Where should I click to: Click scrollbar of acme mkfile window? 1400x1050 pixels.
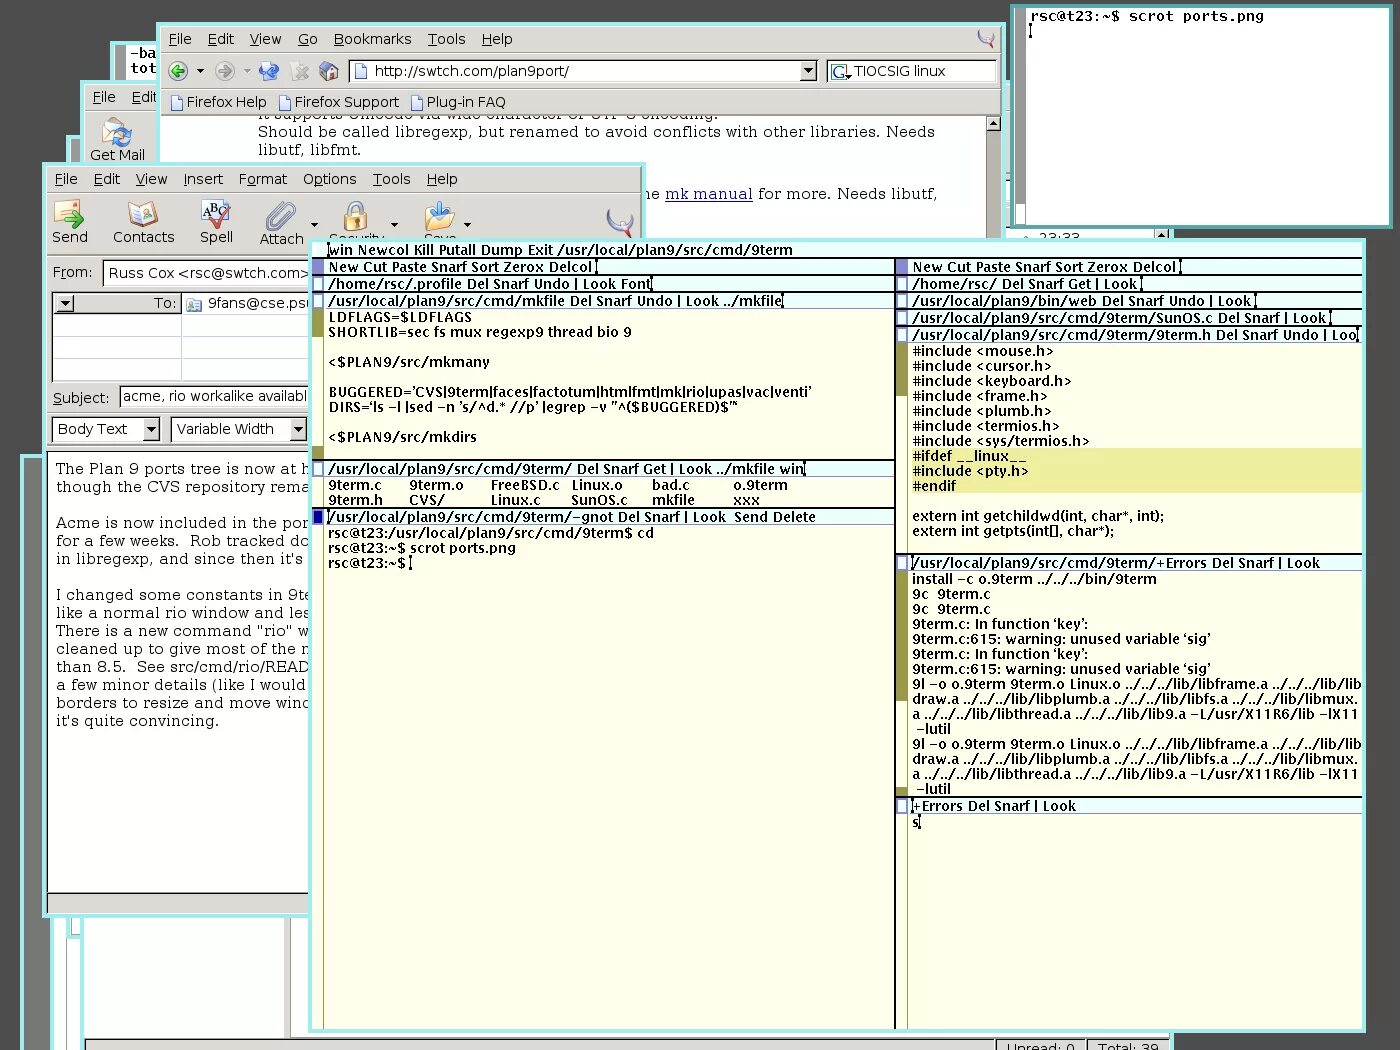coord(318,384)
